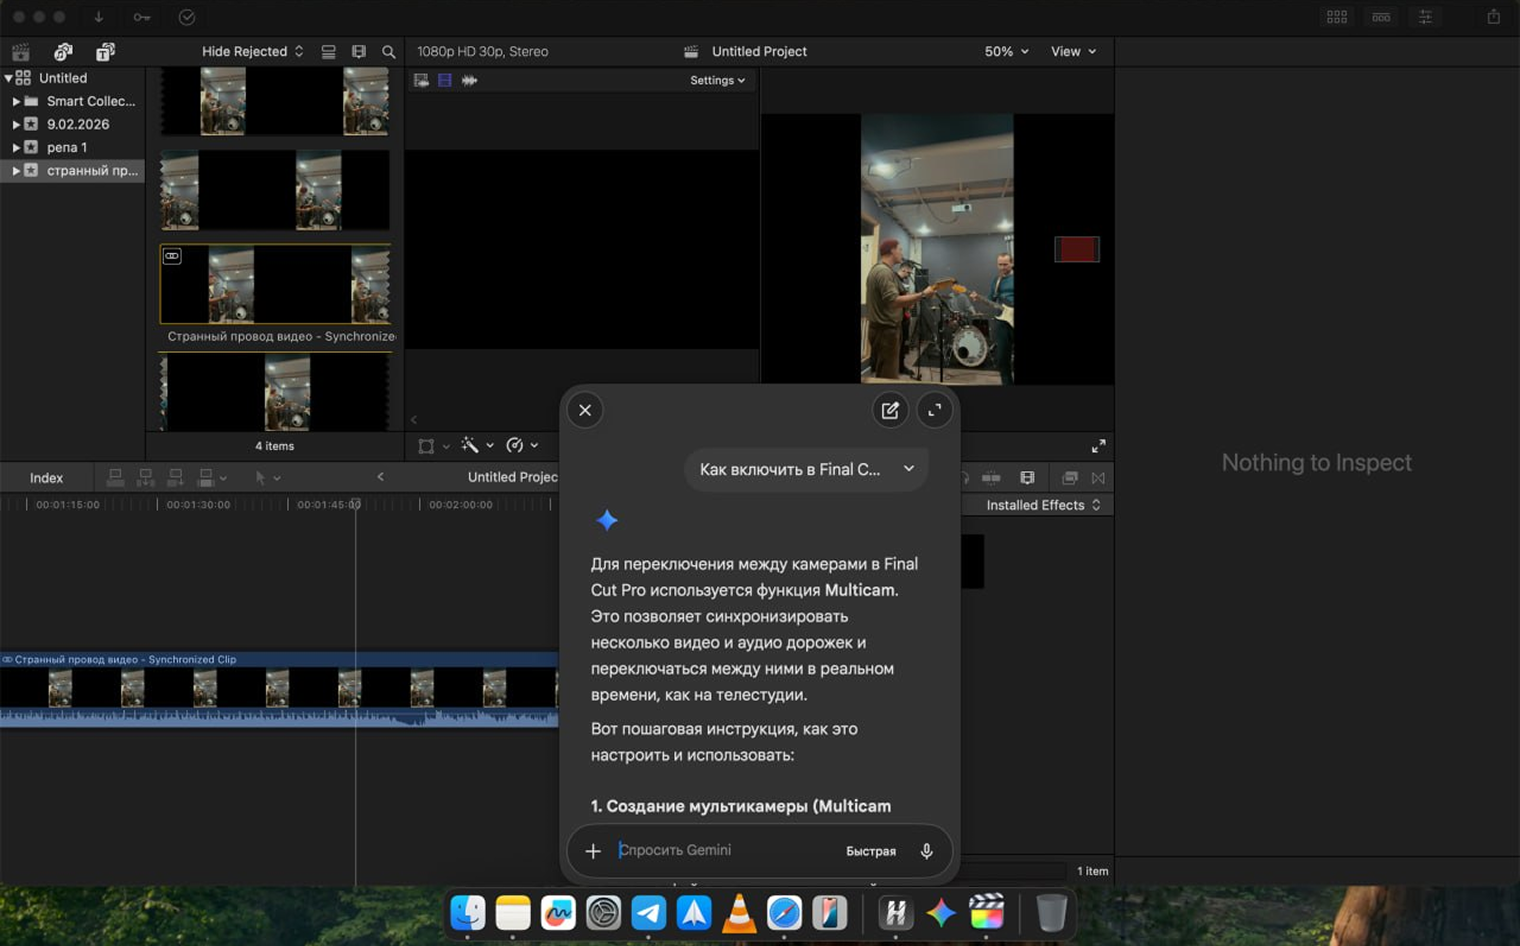1520x946 pixels.
Task: Click Untitled Project title above viewer
Action: [x=759, y=51]
